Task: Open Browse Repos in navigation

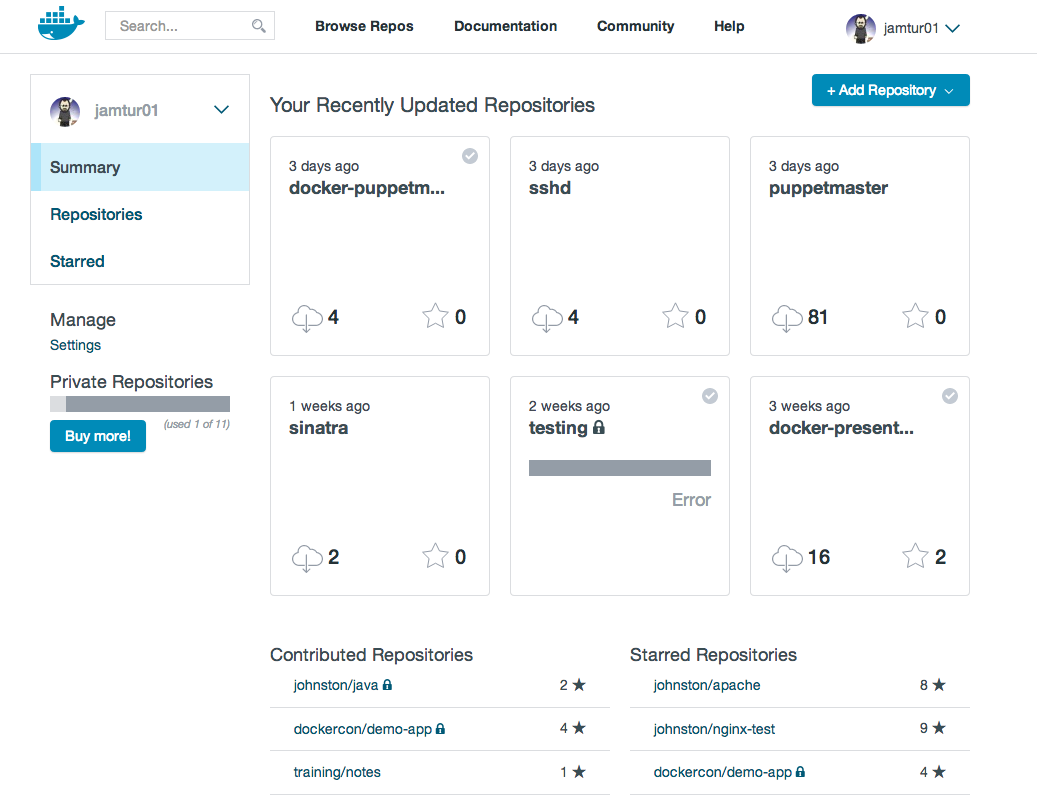Action: (x=364, y=26)
